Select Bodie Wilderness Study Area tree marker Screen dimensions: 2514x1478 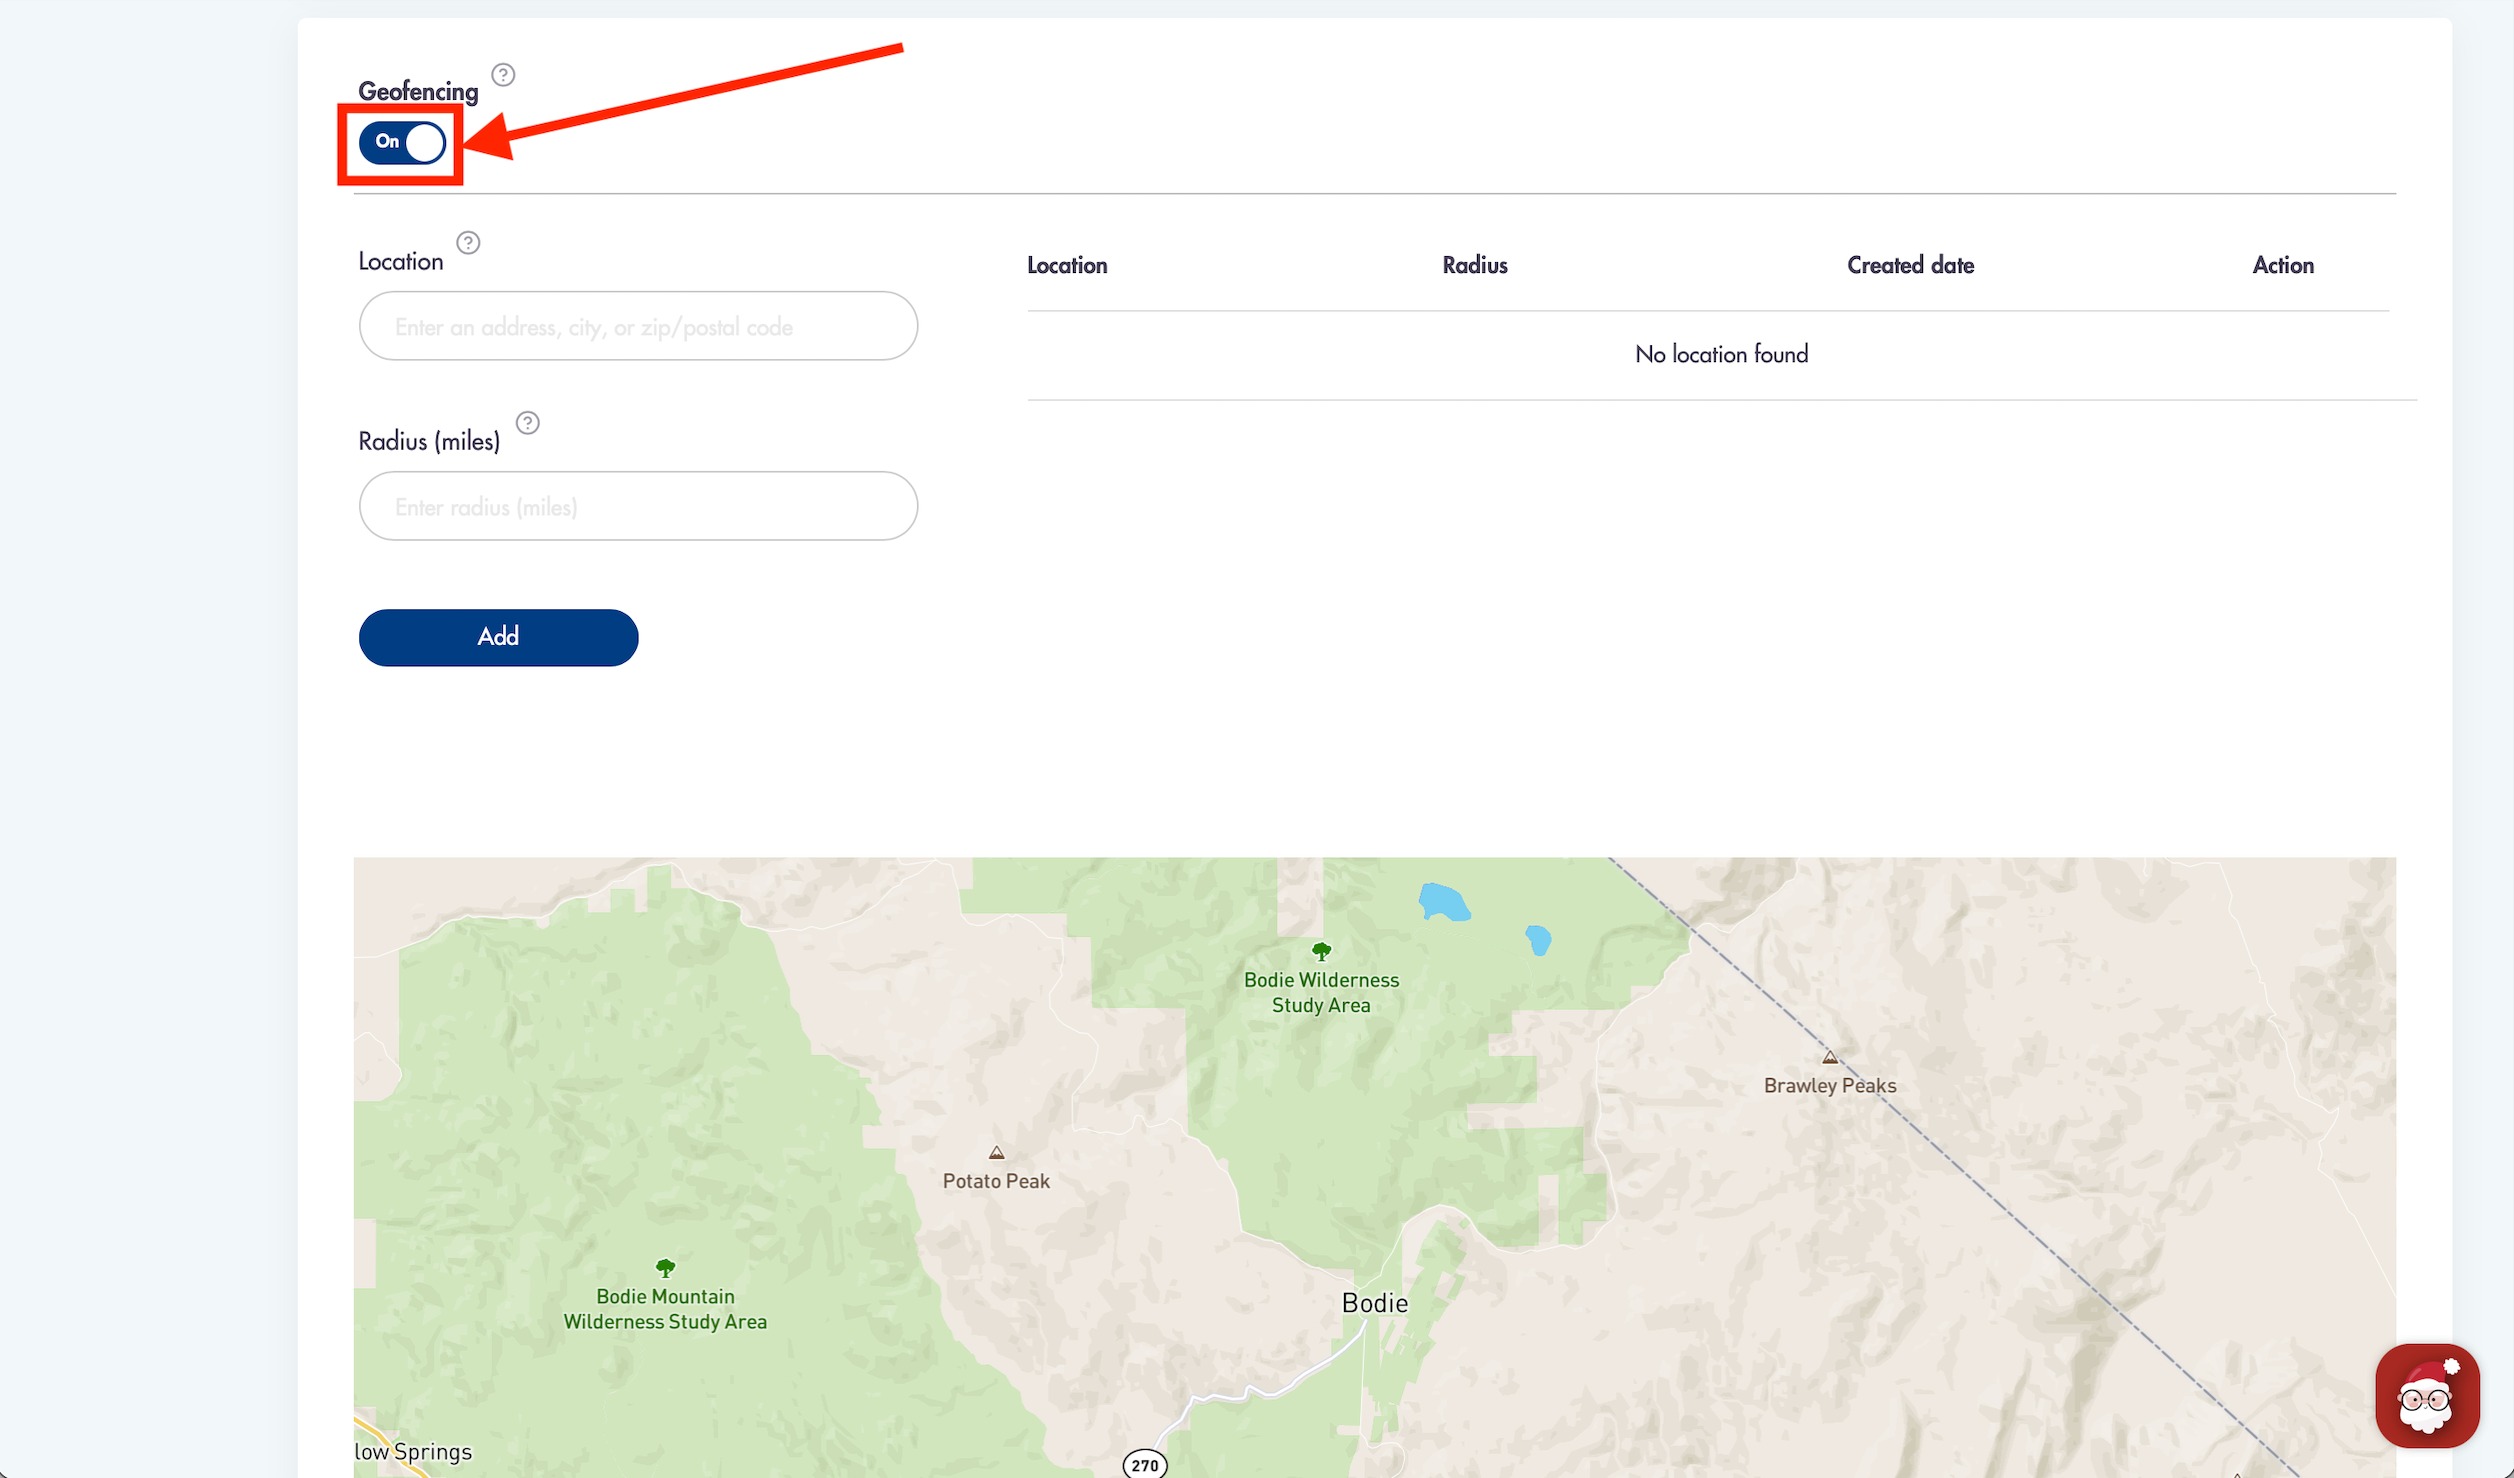click(x=1321, y=951)
